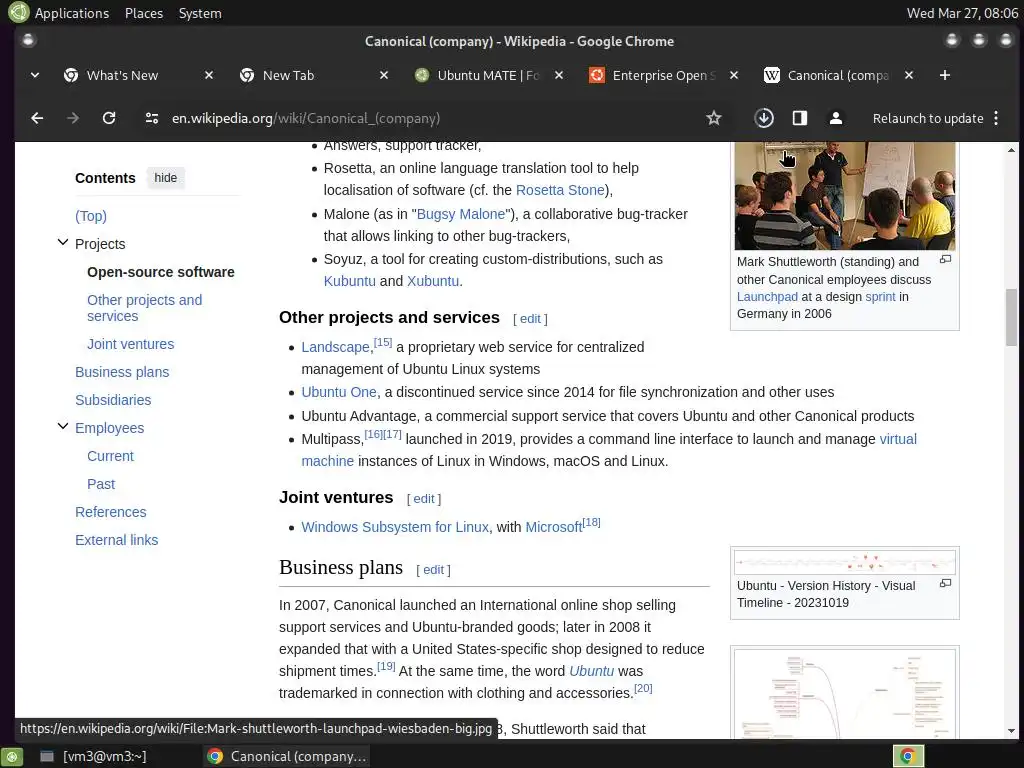This screenshot has height=768, width=1024.
Task: Open the Ubuntu One link
Action: [339, 392]
